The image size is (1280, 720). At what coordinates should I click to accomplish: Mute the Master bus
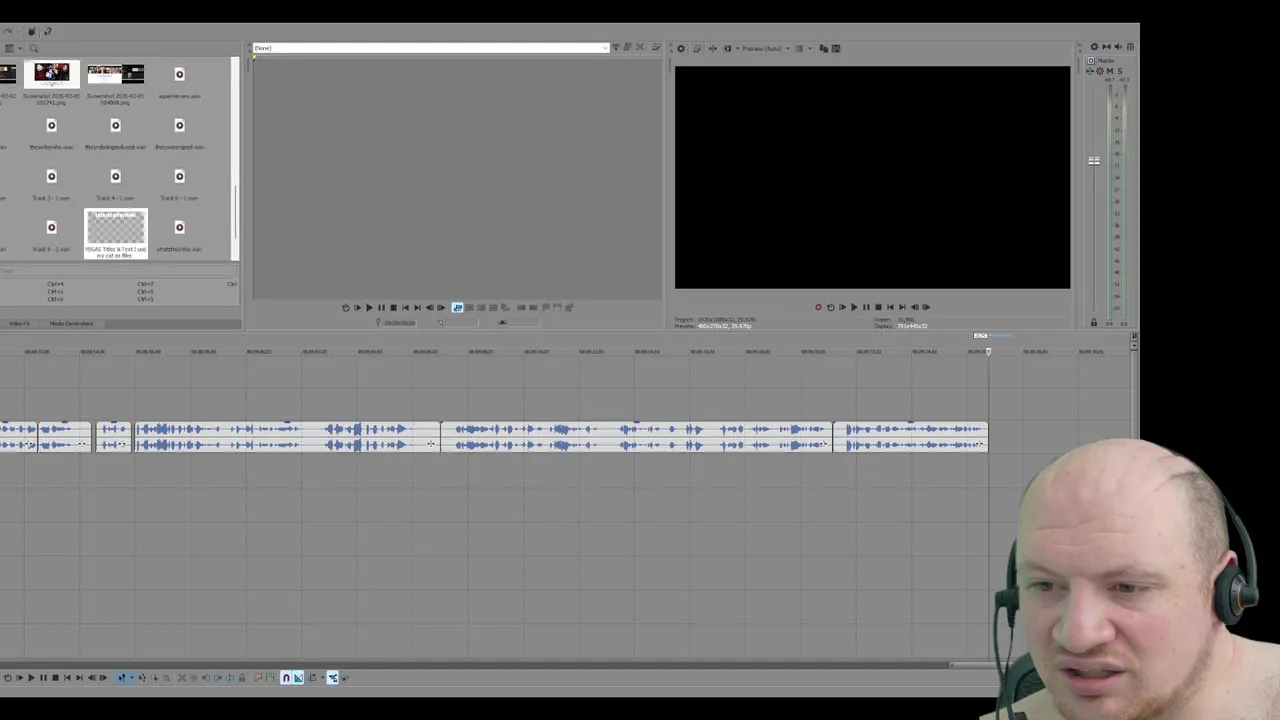1109,71
